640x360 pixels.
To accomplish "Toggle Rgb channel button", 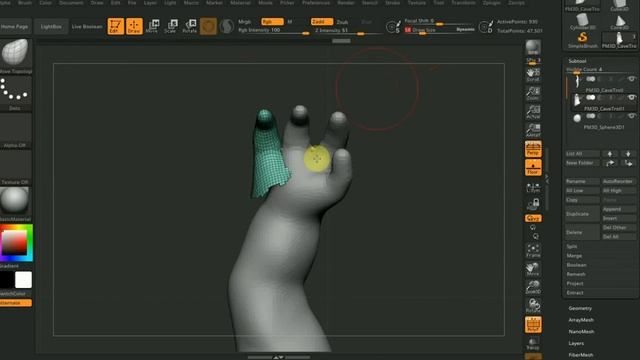I will click(x=272, y=22).
